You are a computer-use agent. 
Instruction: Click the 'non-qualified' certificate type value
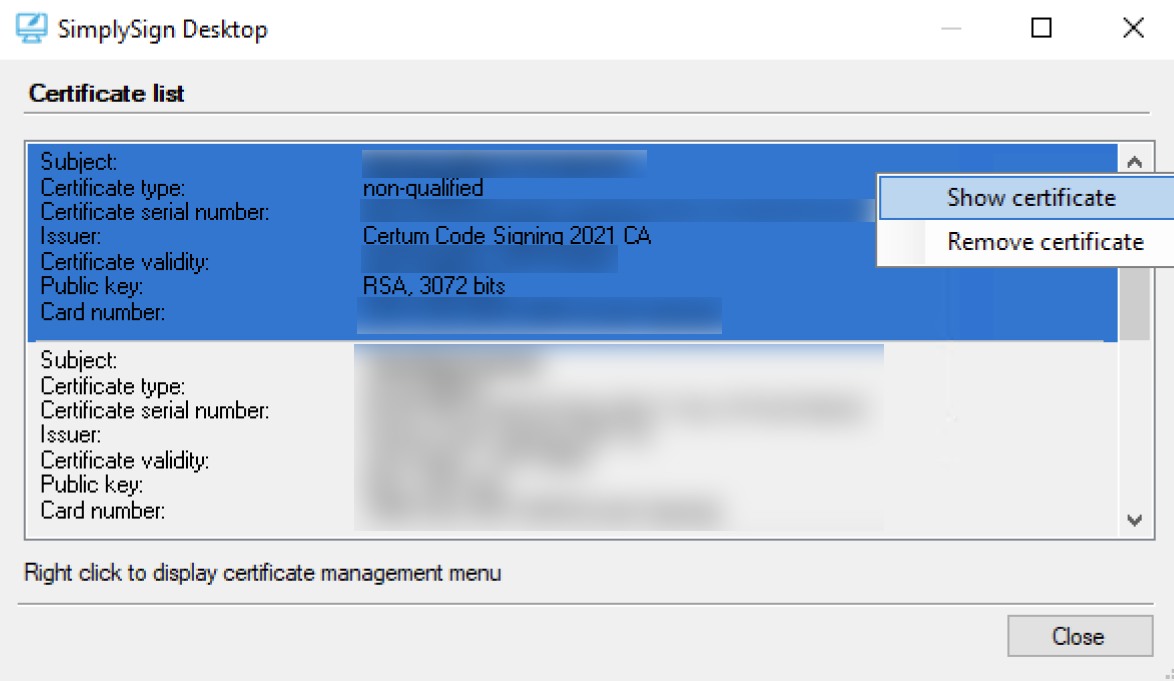click(x=423, y=188)
